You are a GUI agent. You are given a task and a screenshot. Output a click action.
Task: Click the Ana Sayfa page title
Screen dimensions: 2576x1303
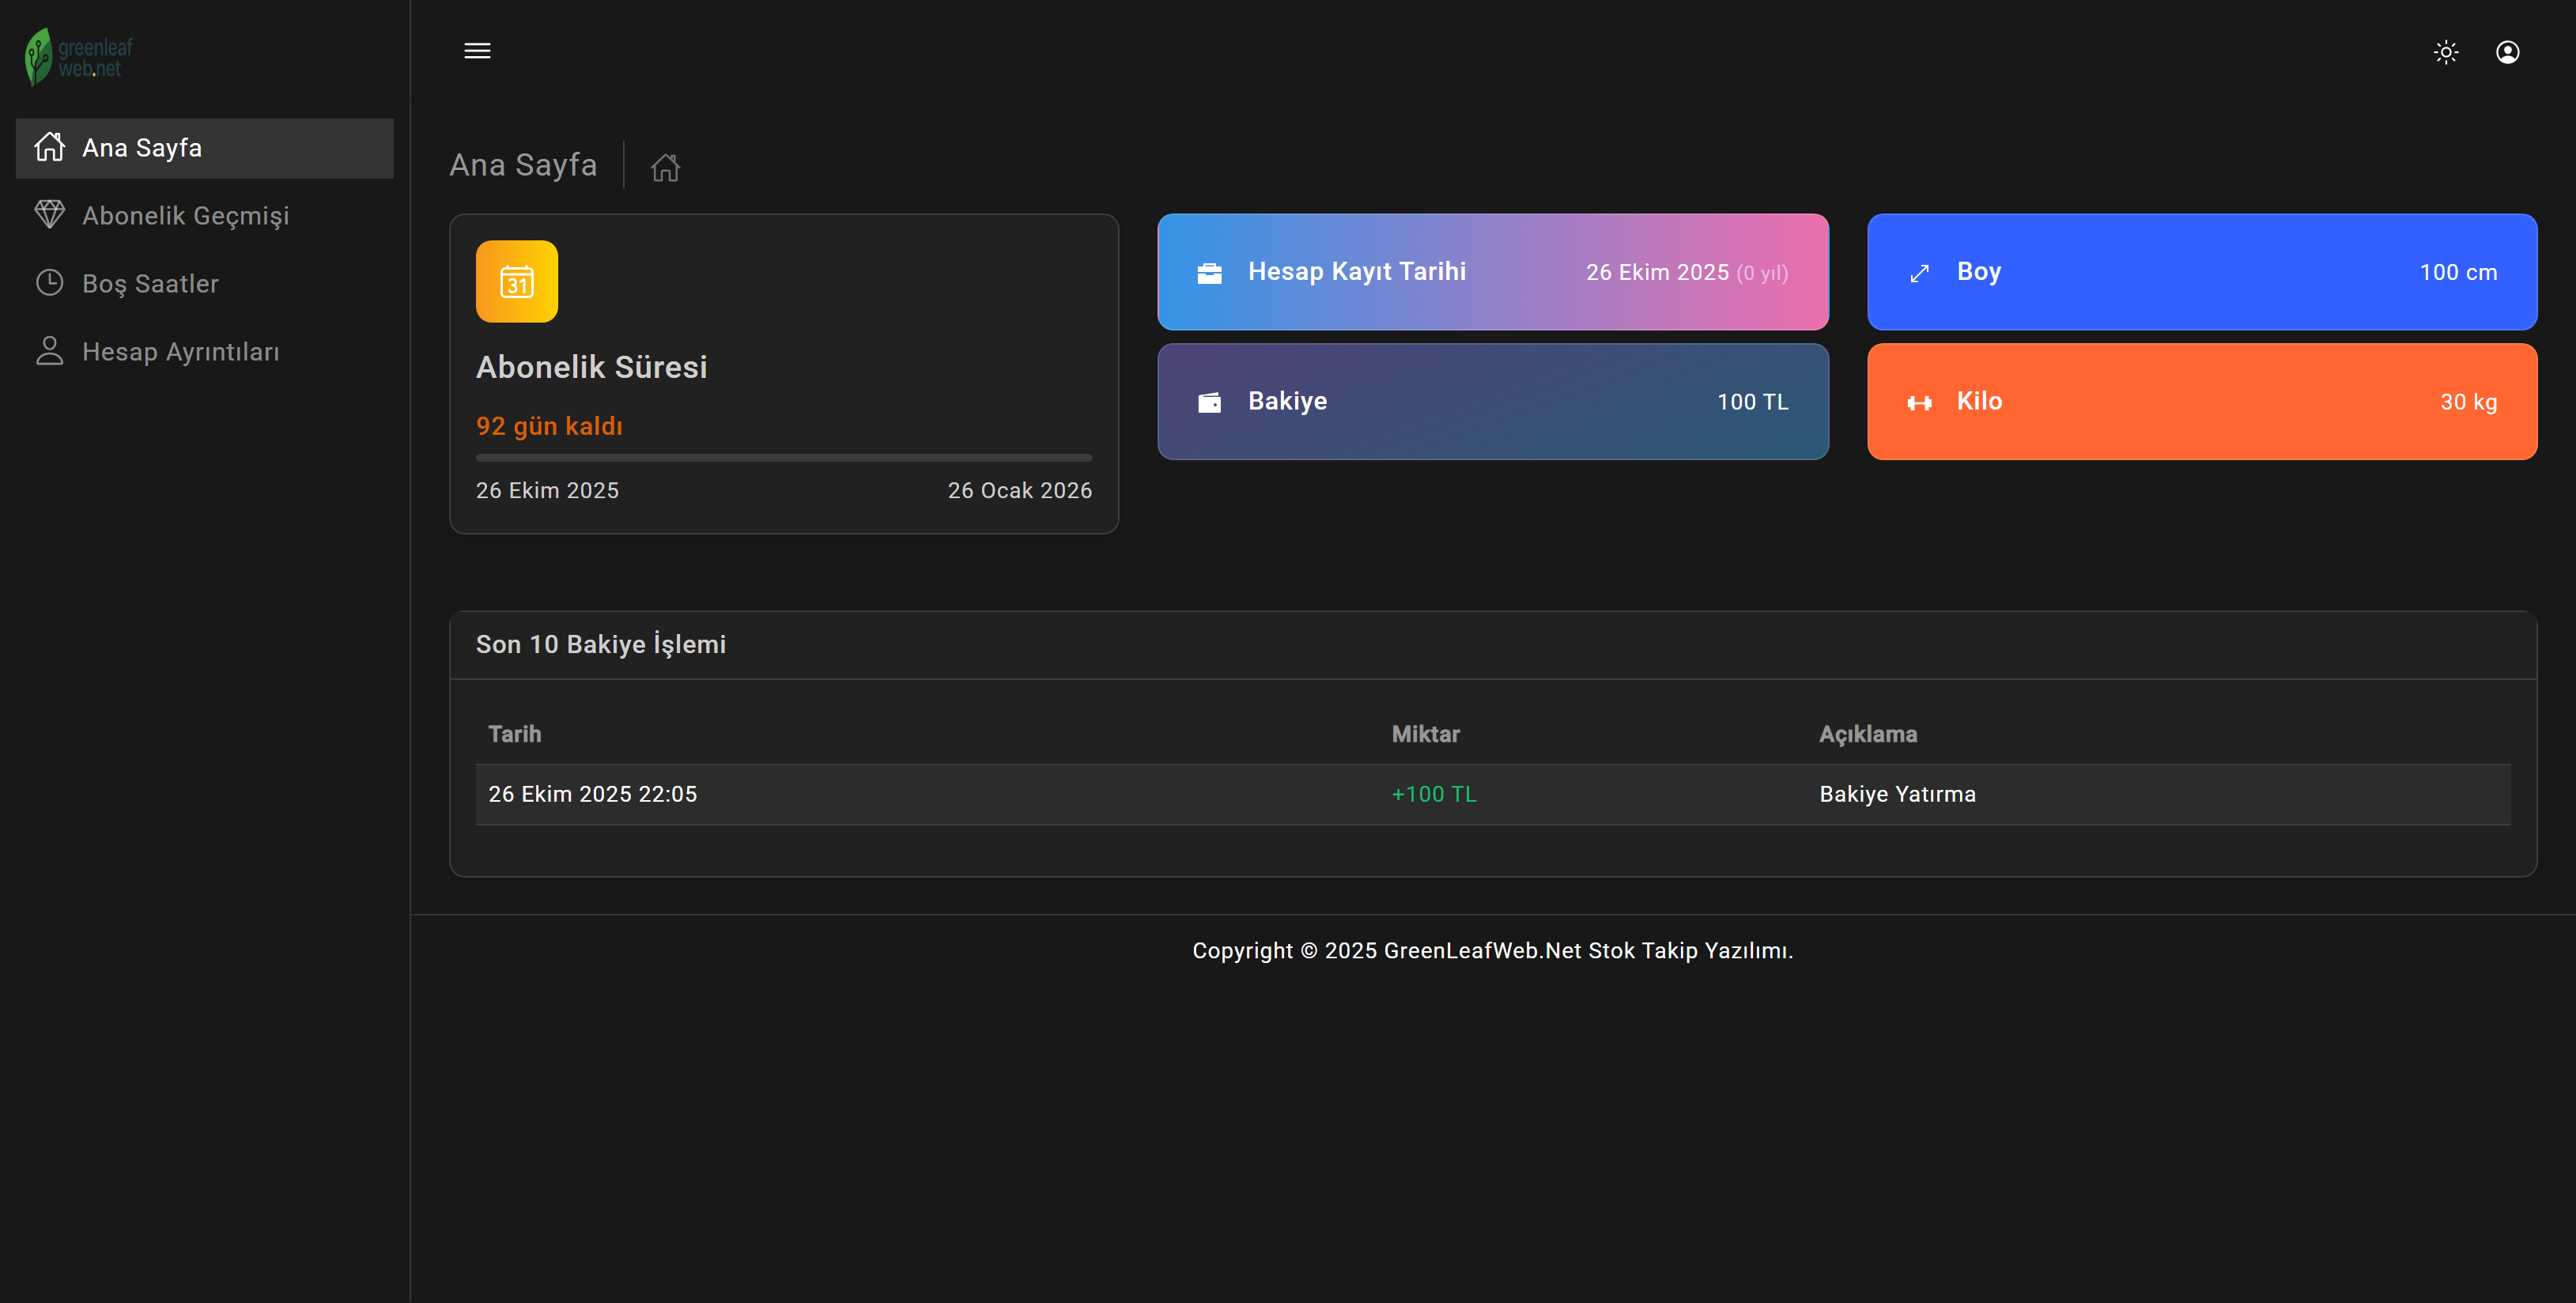(x=523, y=164)
